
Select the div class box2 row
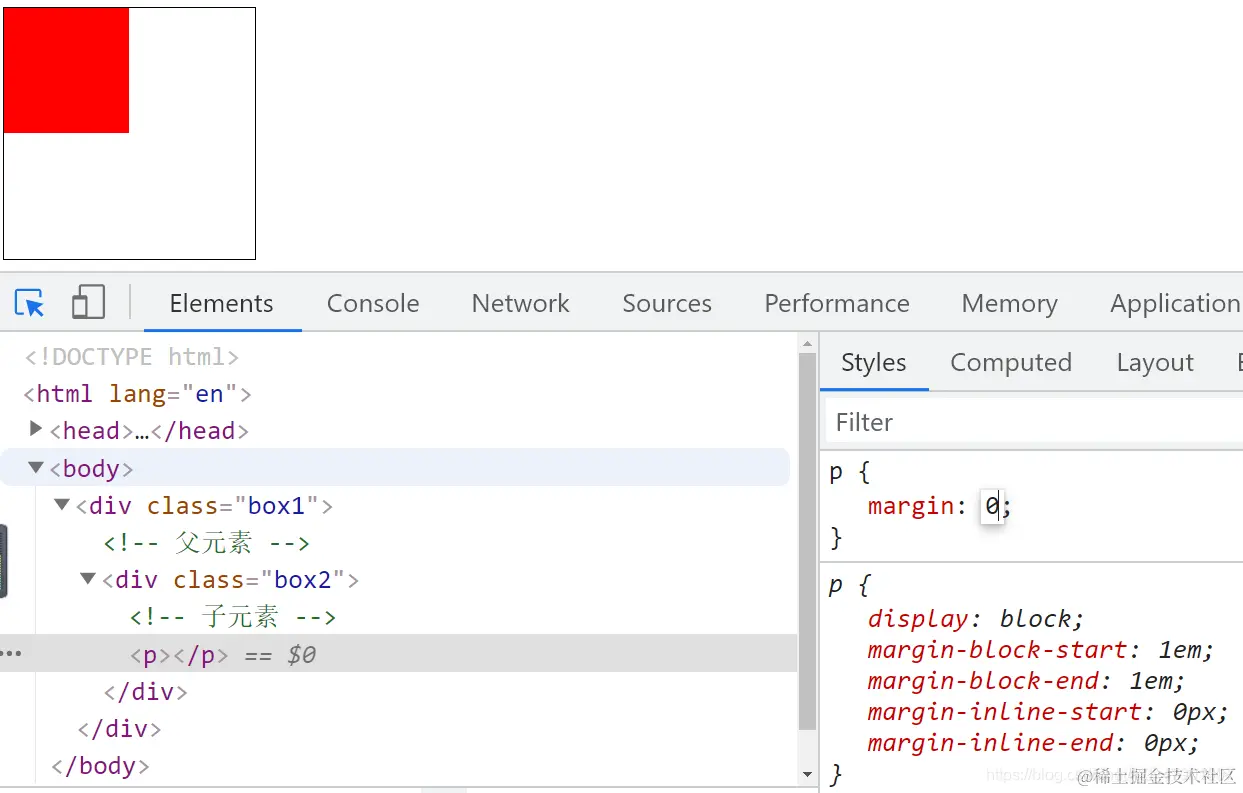[230, 580]
